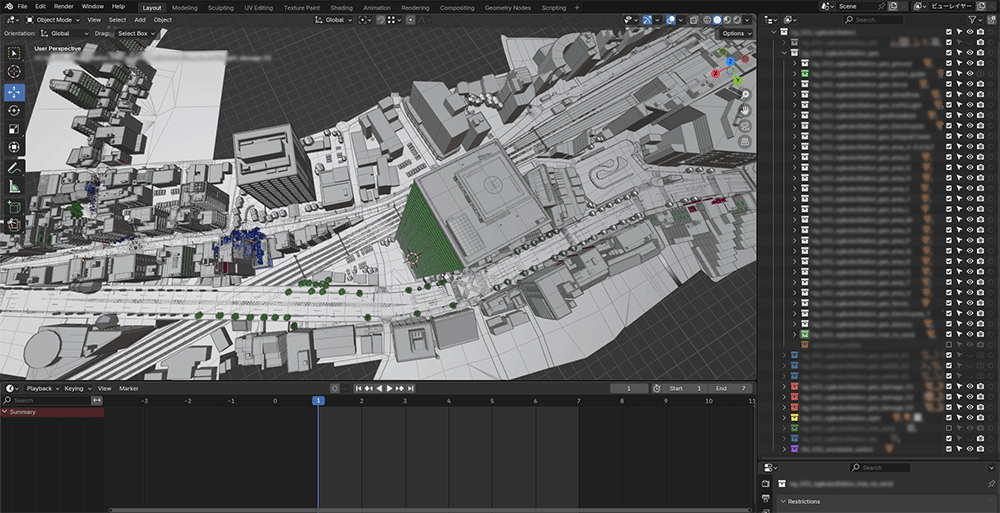Open the outliner filter funnel icon
The height and width of the screenshot is (513, 1000).
971,19
